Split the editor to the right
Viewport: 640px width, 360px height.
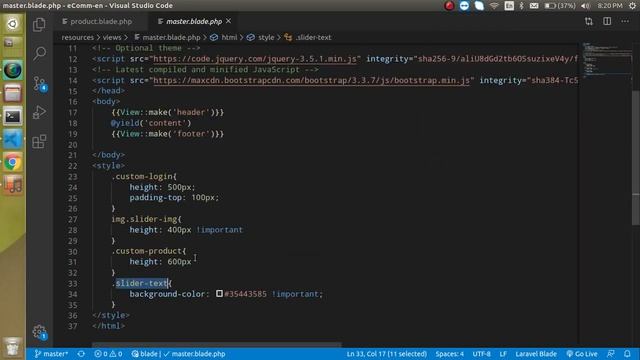[x=607, y=21]
